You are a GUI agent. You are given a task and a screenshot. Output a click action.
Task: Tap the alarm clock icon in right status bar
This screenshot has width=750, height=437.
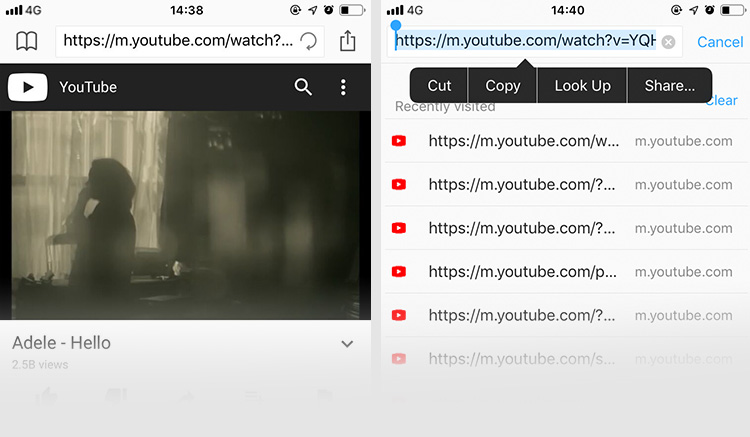coord(710,10)
